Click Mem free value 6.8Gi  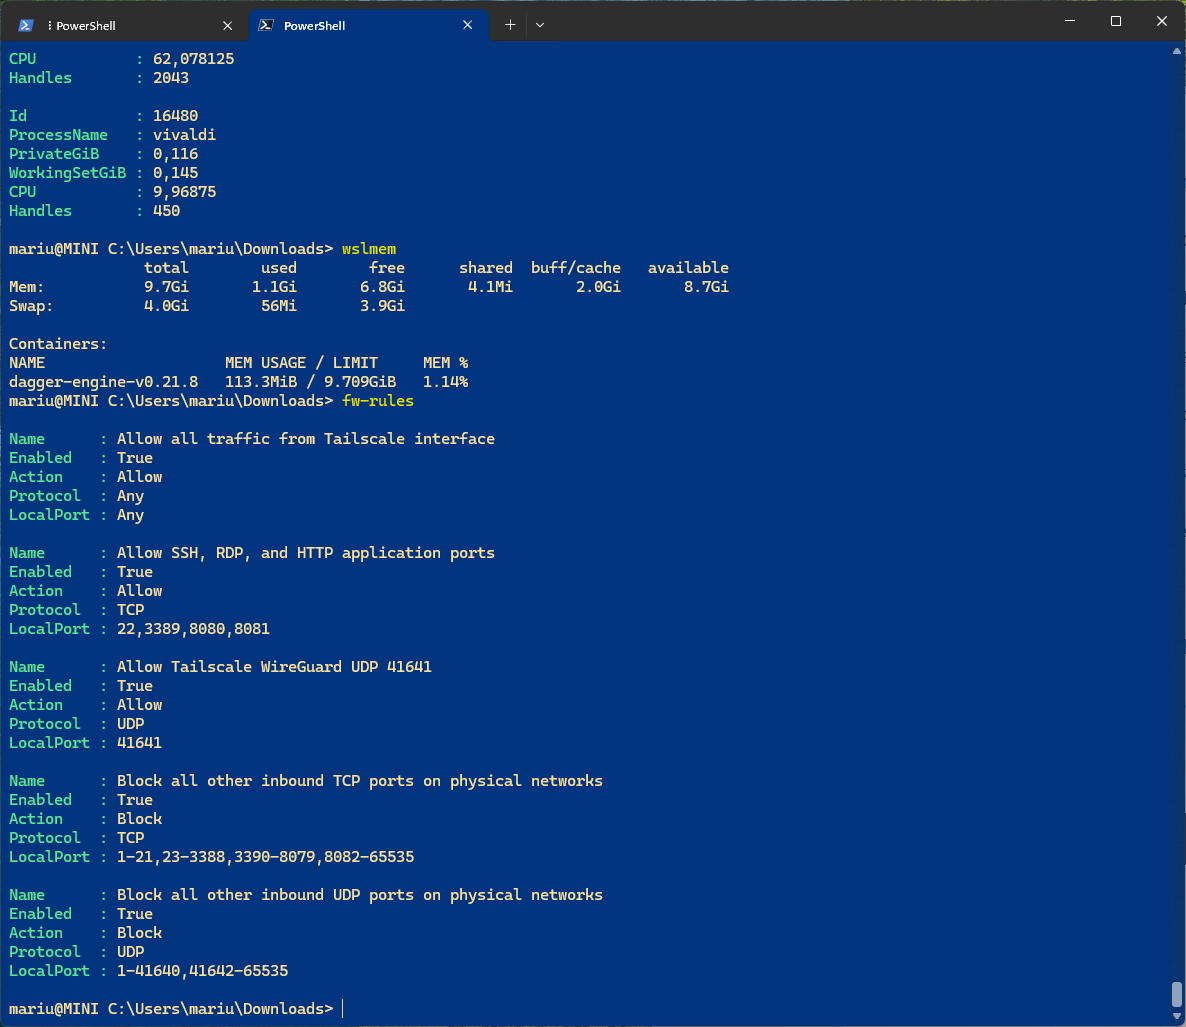[x=383, y=287]
